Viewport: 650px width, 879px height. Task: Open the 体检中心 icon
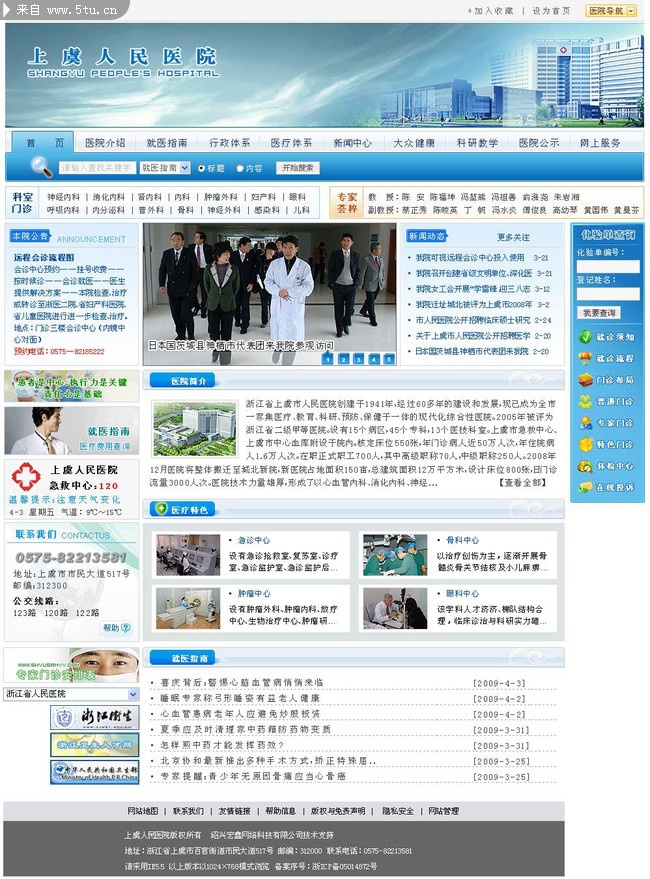click(586, 466)
